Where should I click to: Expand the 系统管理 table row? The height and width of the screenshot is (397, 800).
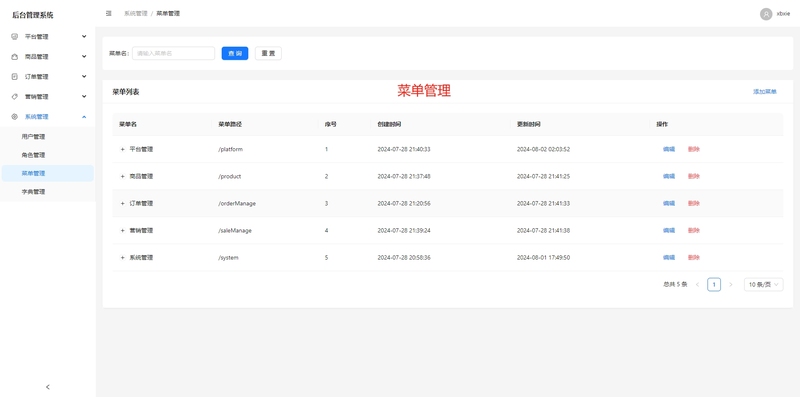point(122,258)
